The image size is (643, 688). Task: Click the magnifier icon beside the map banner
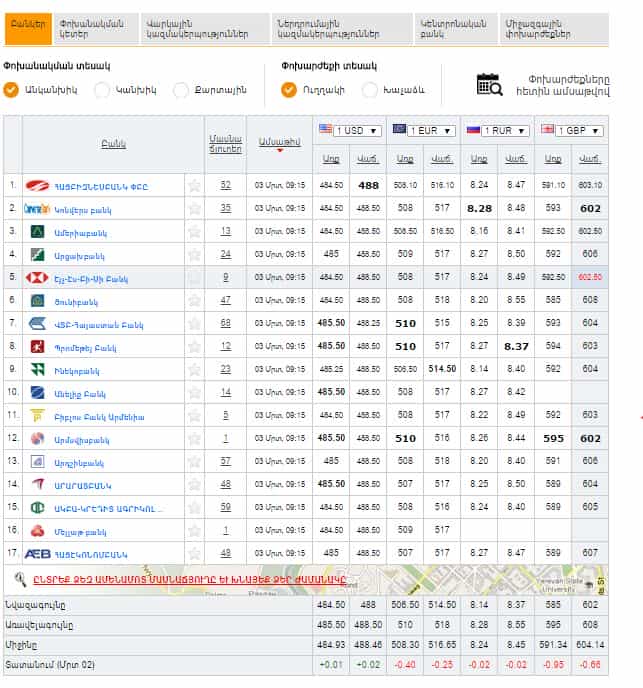(x=20, y=578)
